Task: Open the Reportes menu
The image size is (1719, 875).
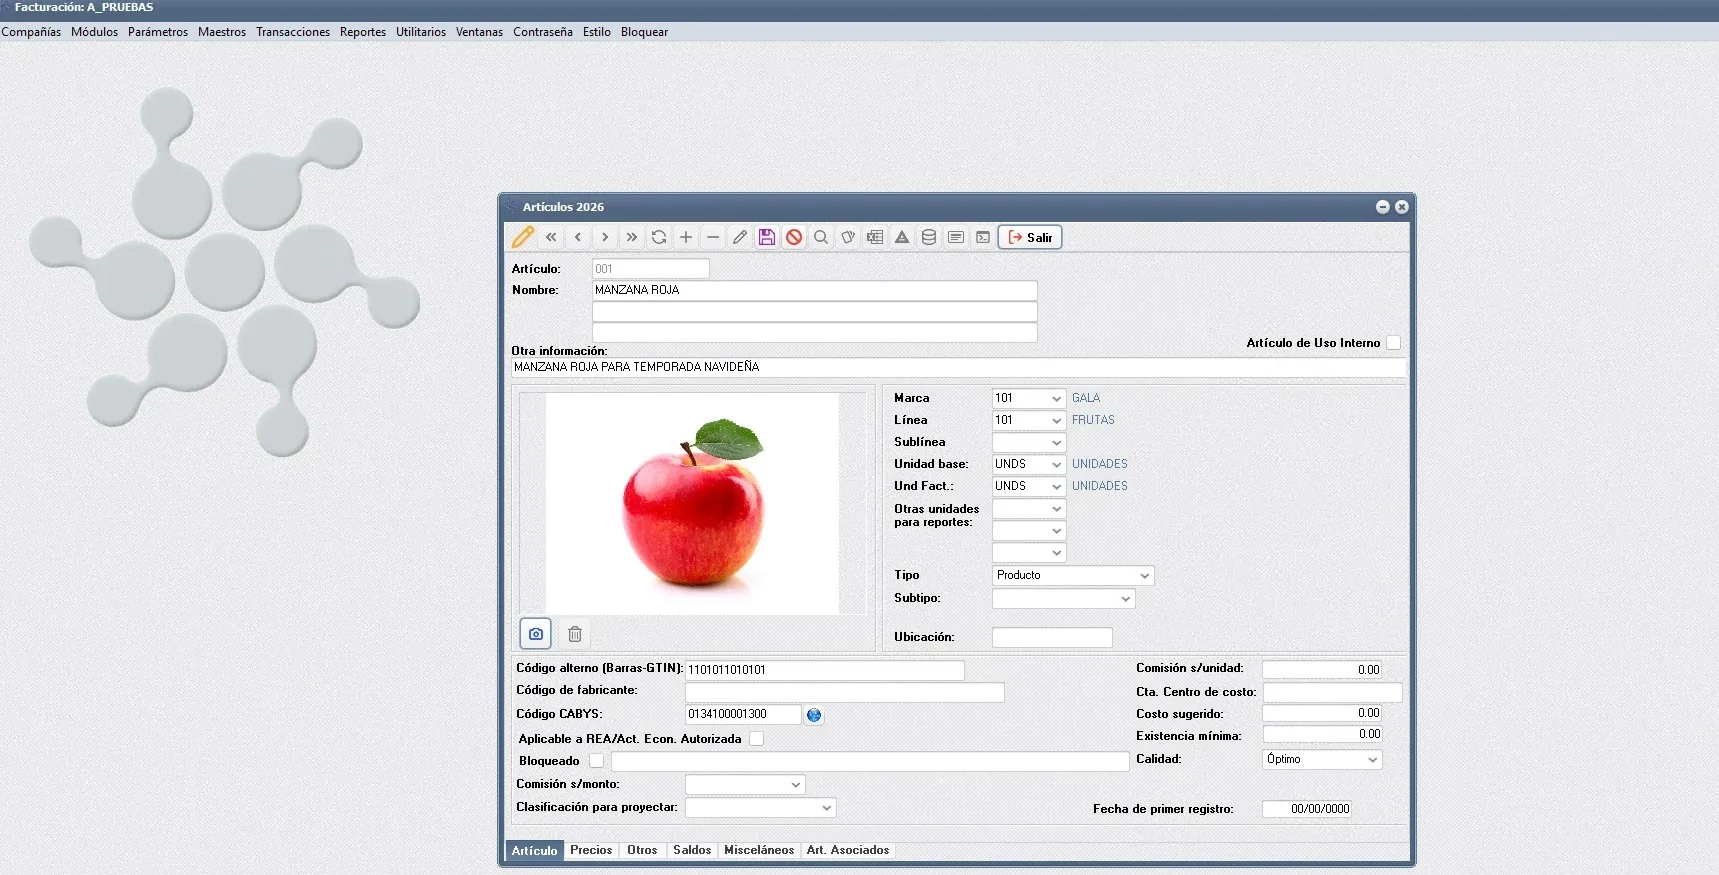Action: [363, 32]
